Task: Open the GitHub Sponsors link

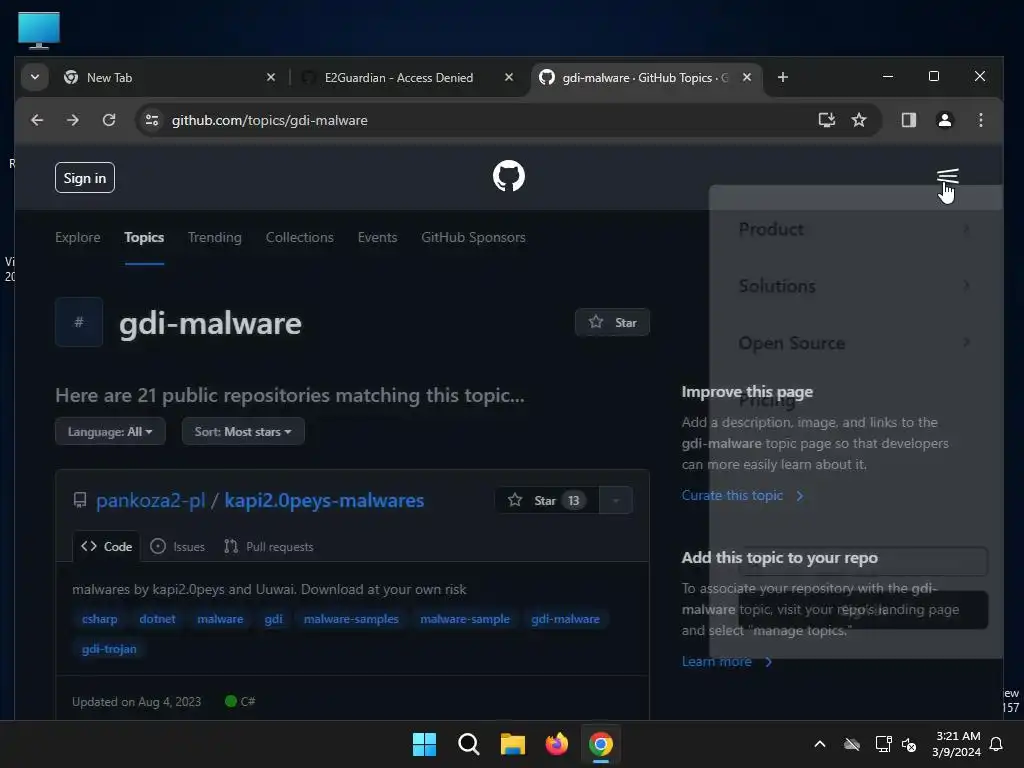Action: [x=473, y=237]
